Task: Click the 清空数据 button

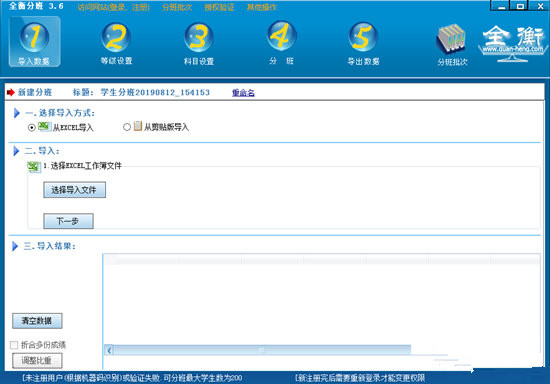Action: [x=37, y=321]
